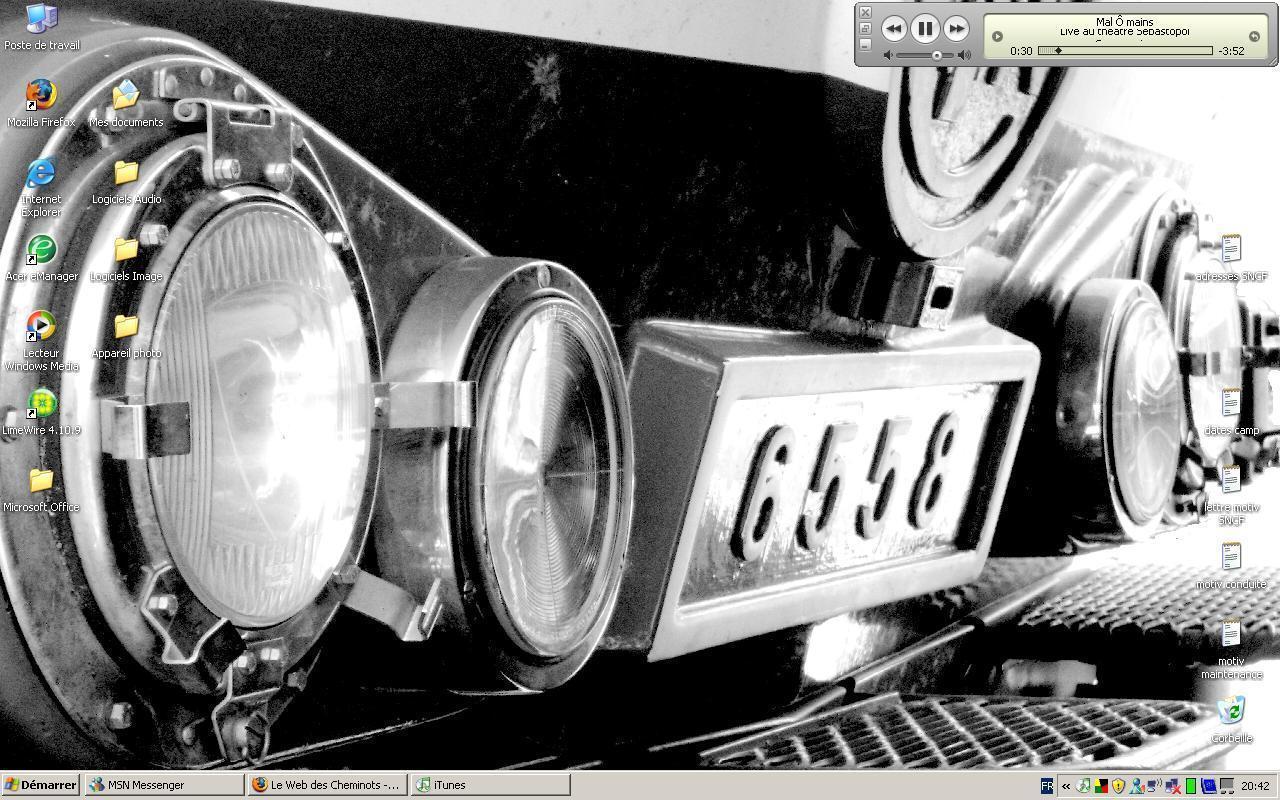Select the LimeWire 4.10.9 shortcut

coord(41,405)
